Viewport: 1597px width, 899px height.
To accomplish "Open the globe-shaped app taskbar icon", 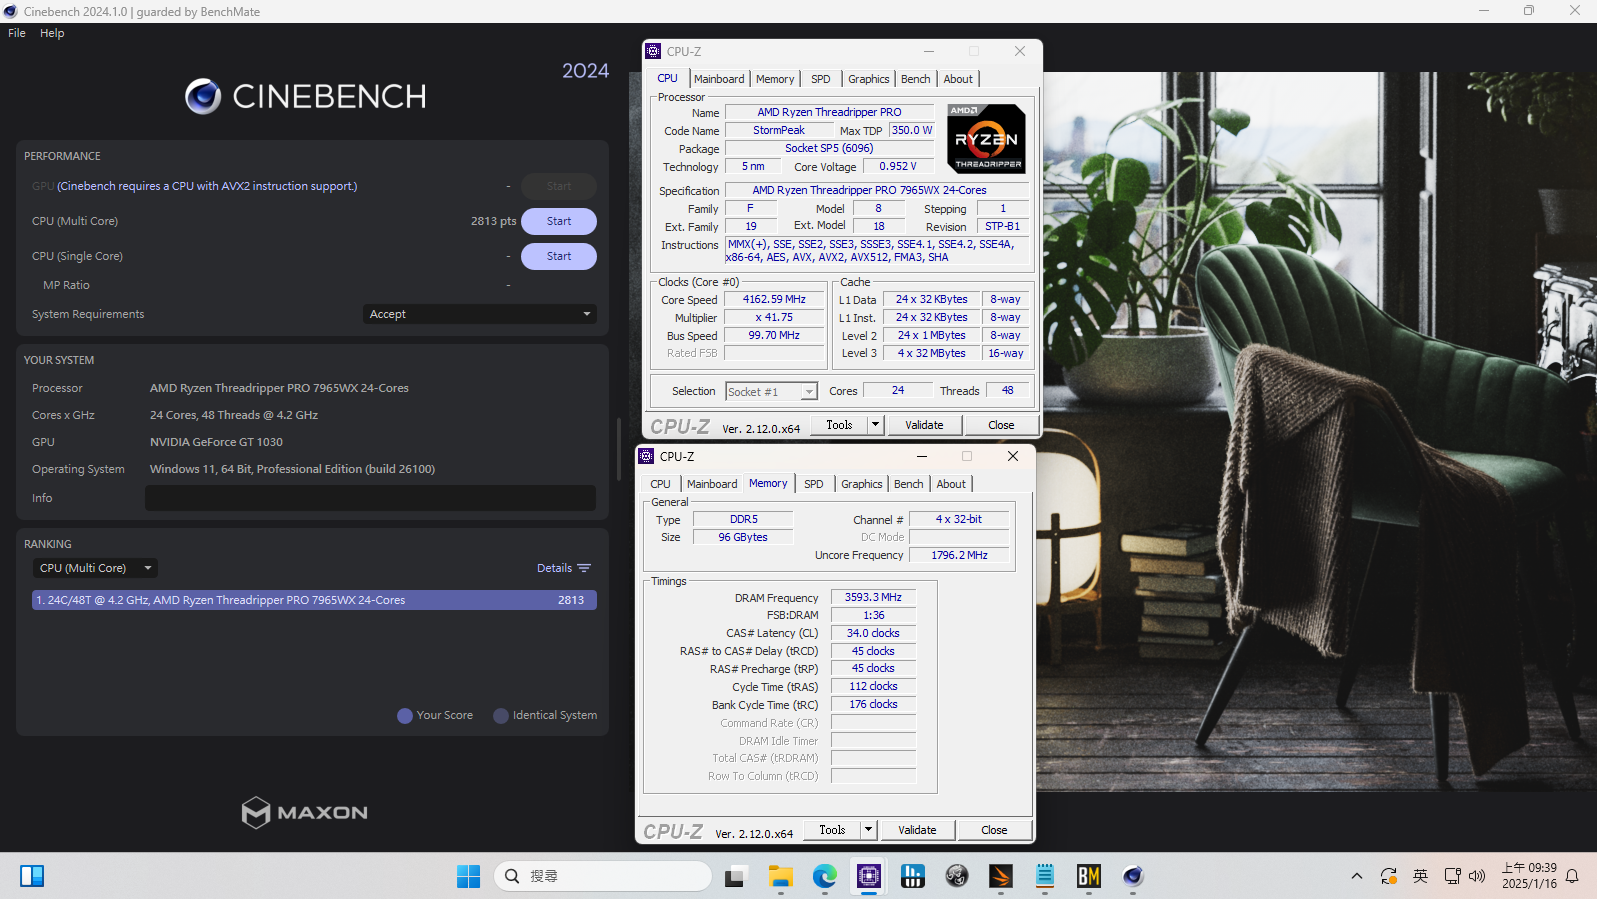I will click(957, 876).
